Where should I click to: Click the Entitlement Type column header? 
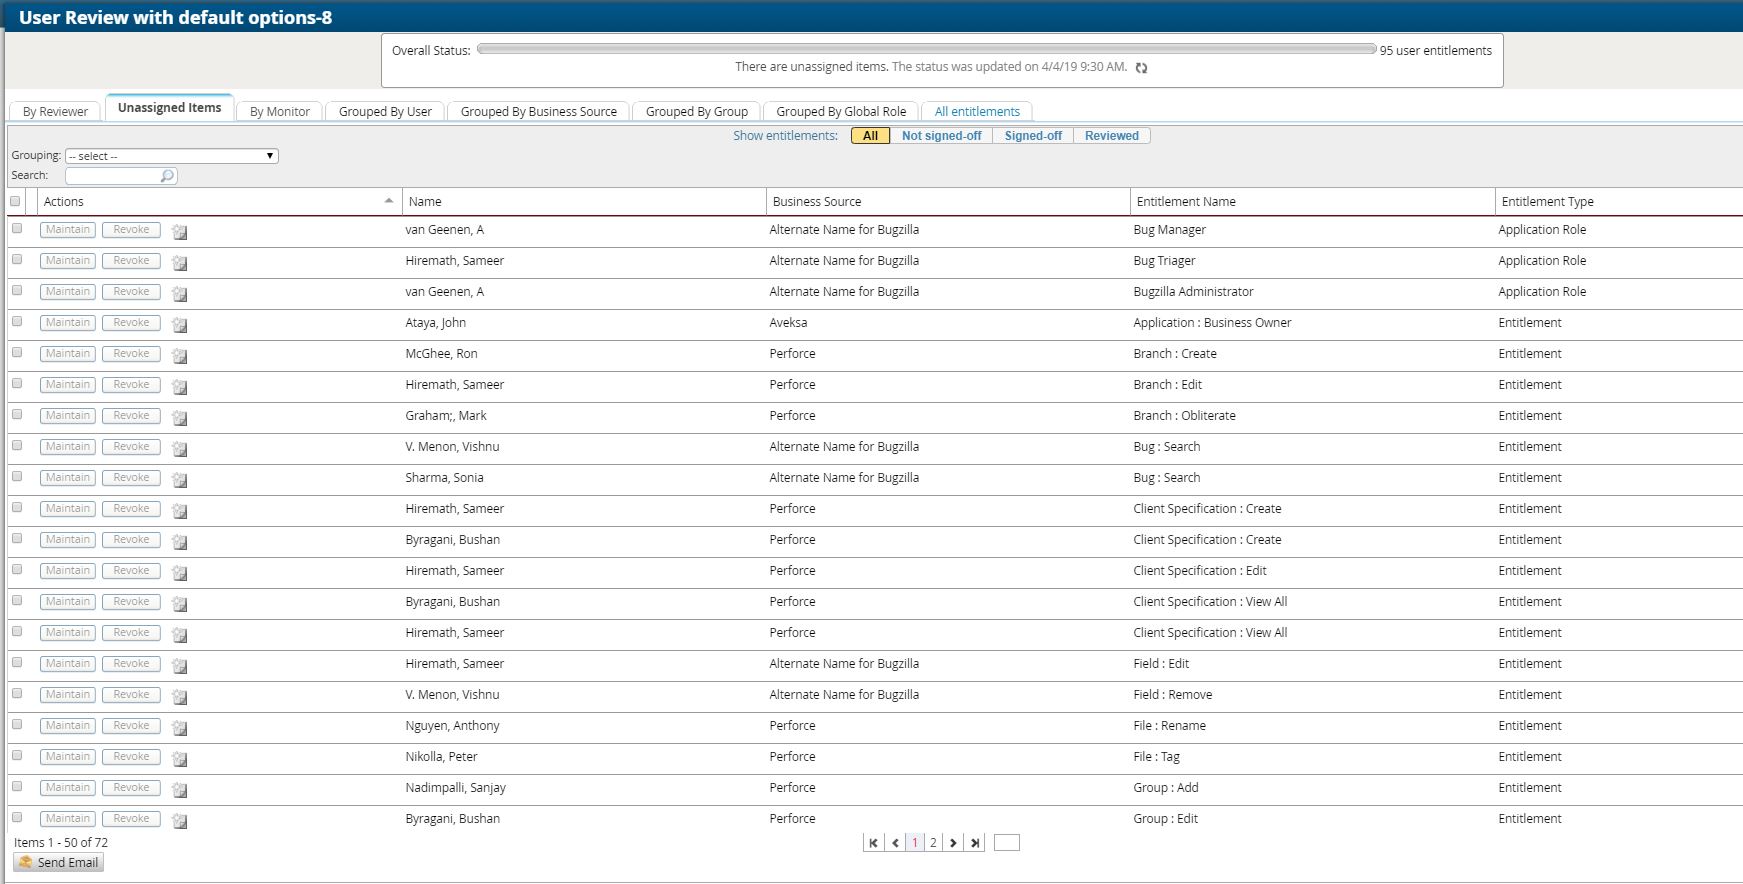pyautogui.click(x=1547, y=201)
